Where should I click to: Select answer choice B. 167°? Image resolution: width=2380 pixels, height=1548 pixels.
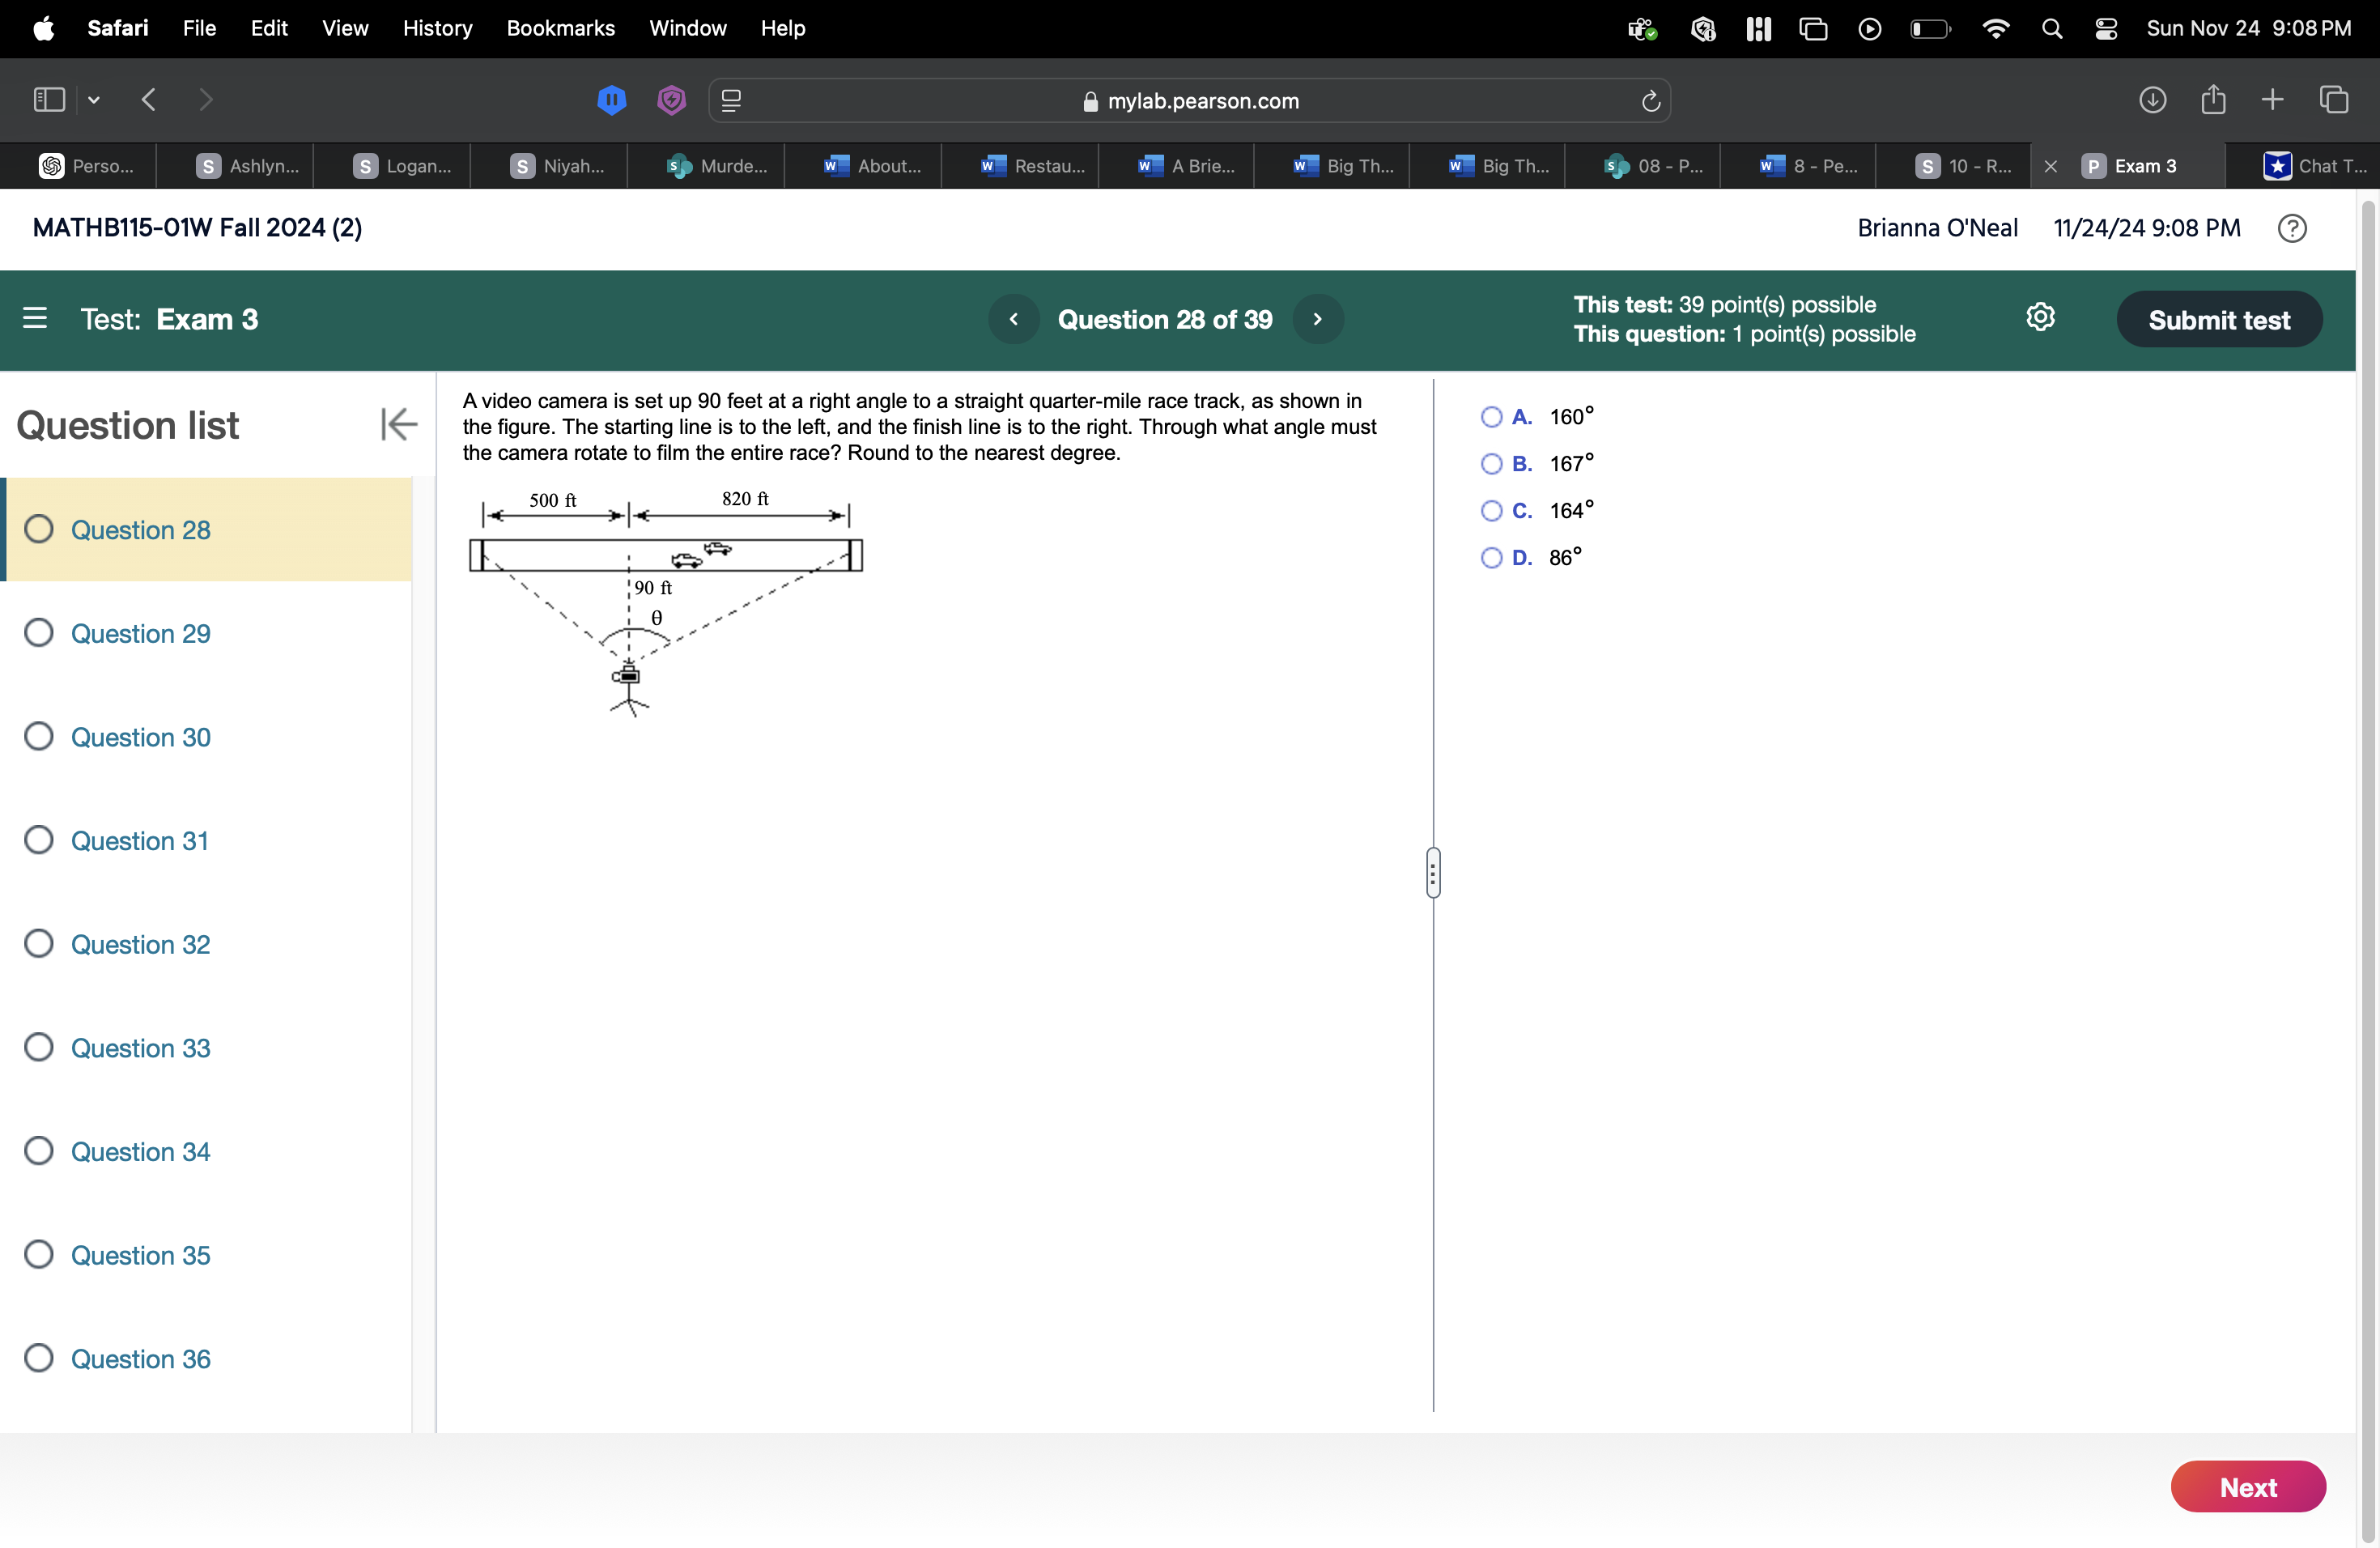tap(1490, 463)
